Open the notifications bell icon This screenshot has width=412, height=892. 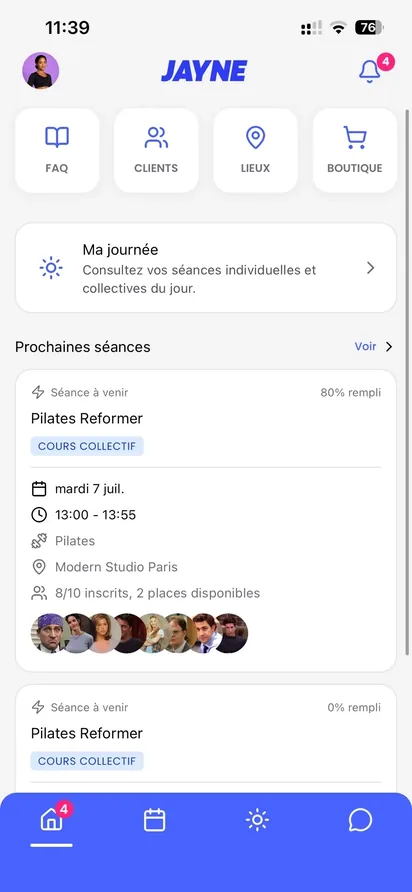[x=370, y=71]
